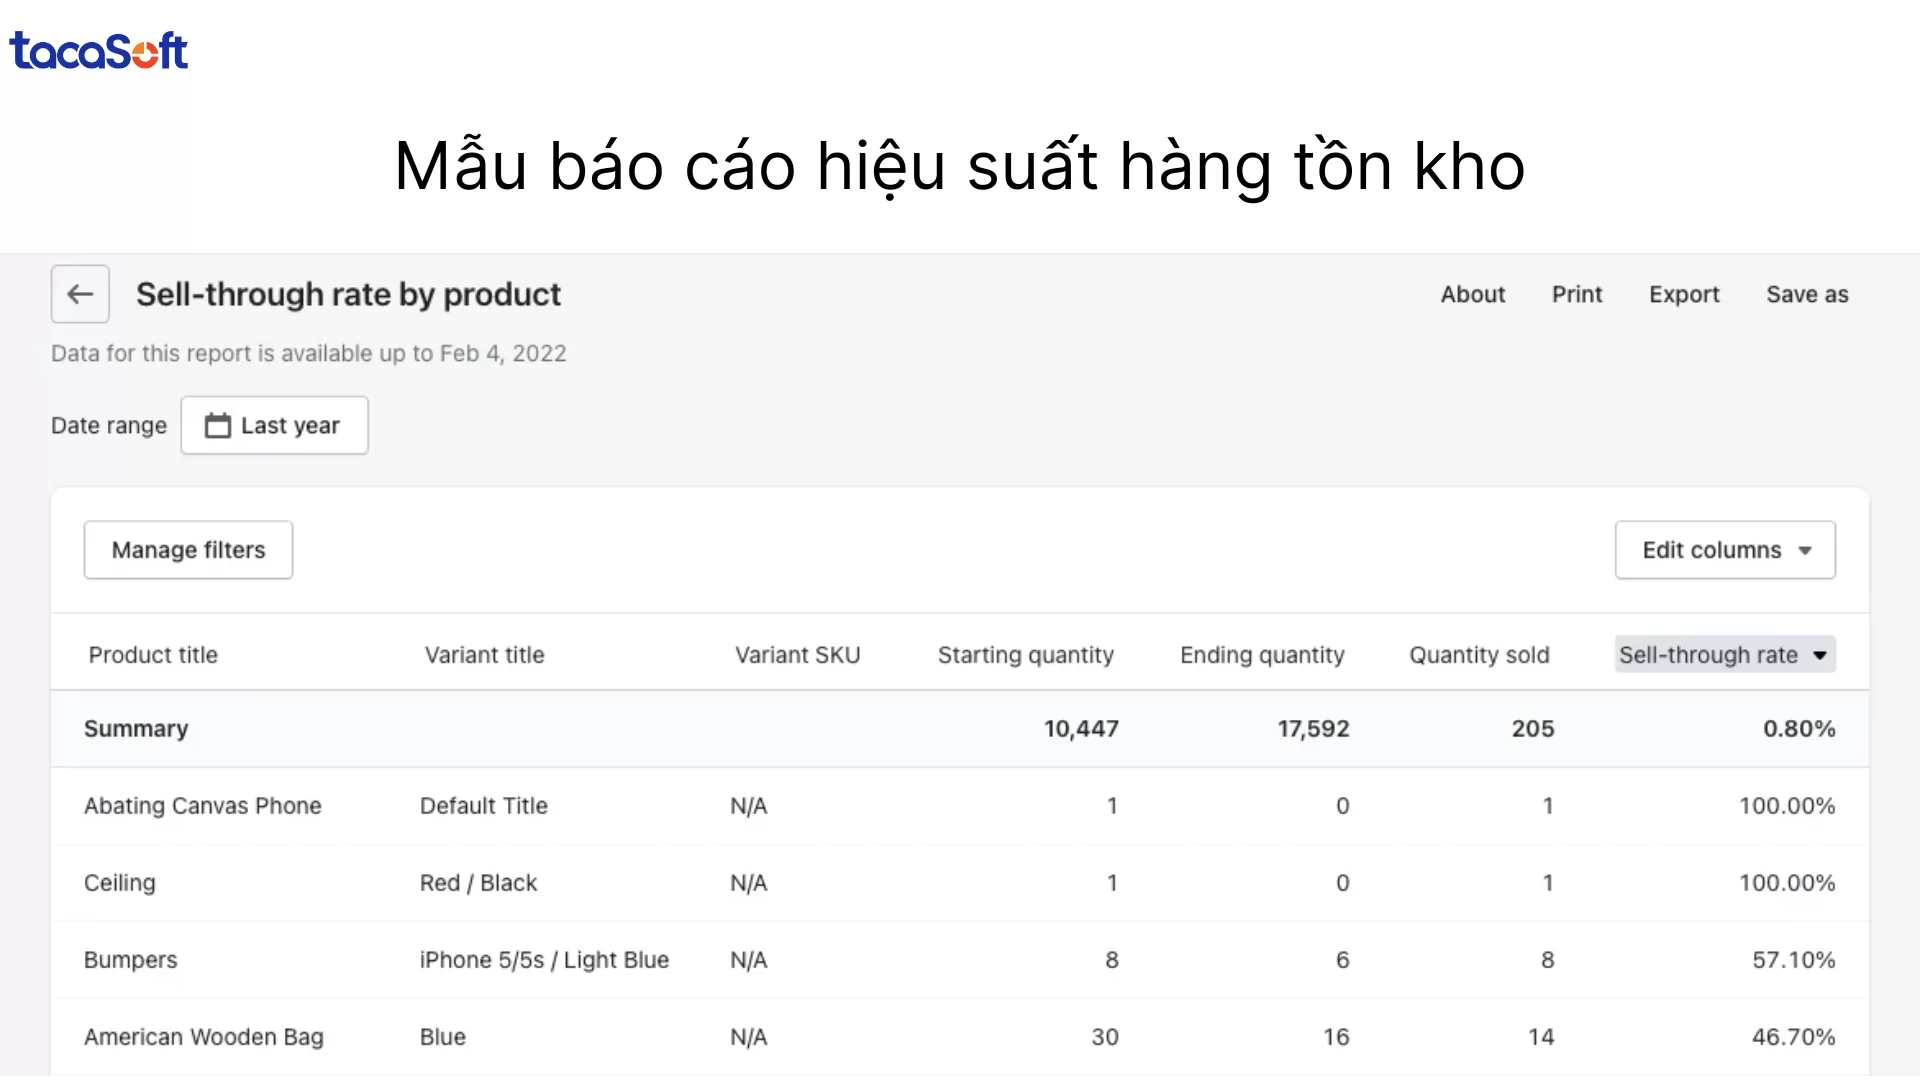Select the Bumpers product row

130,959
